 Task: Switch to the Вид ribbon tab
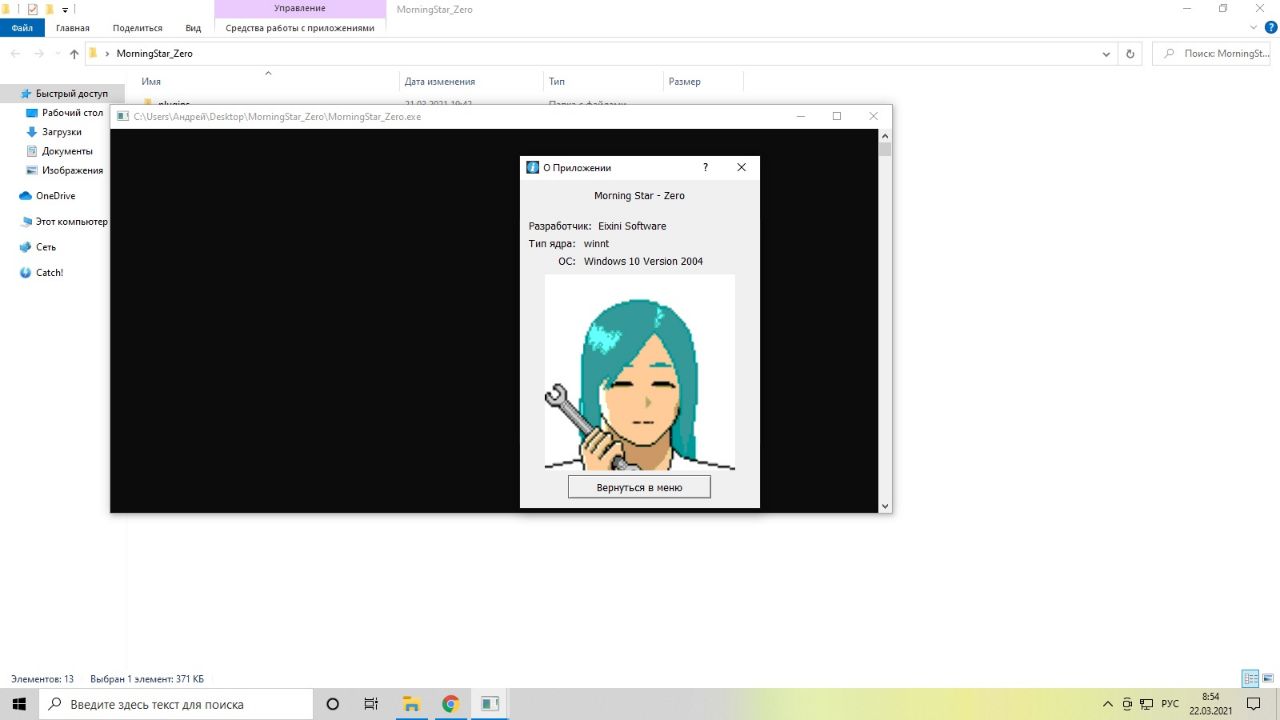pos(193,28)
